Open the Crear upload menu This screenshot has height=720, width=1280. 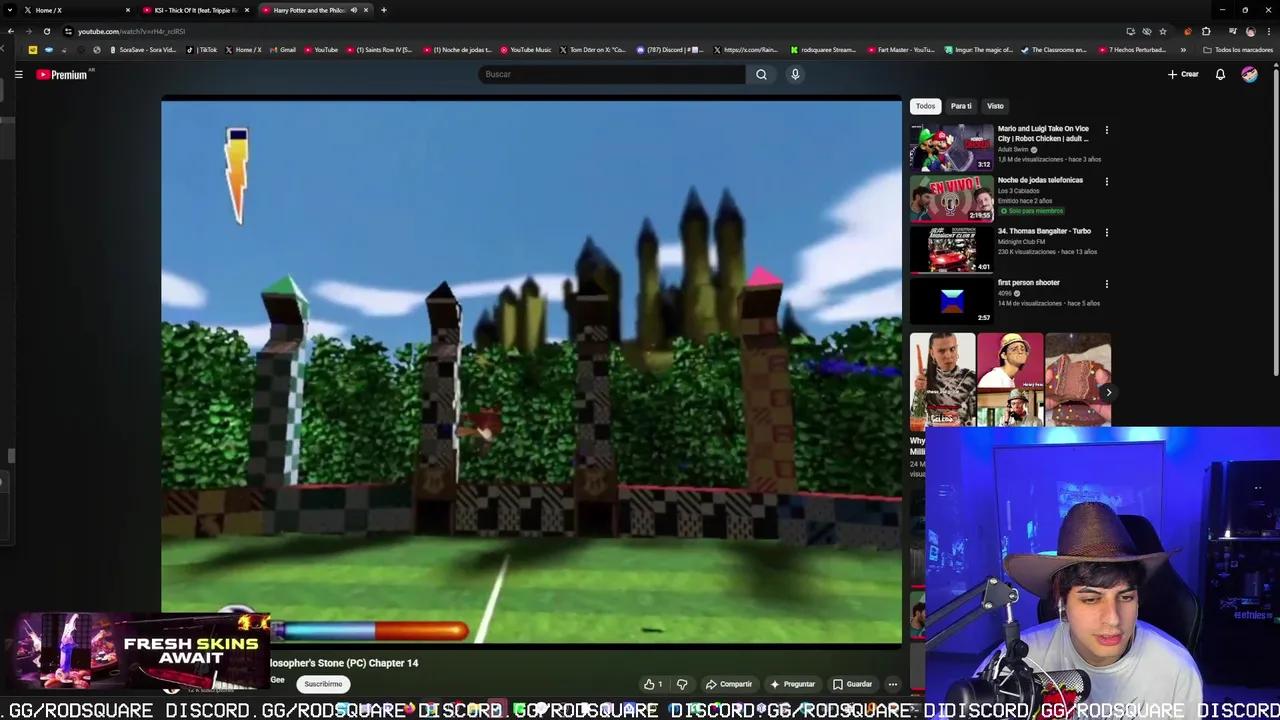pyautogui.click(x=1183, y=74)
